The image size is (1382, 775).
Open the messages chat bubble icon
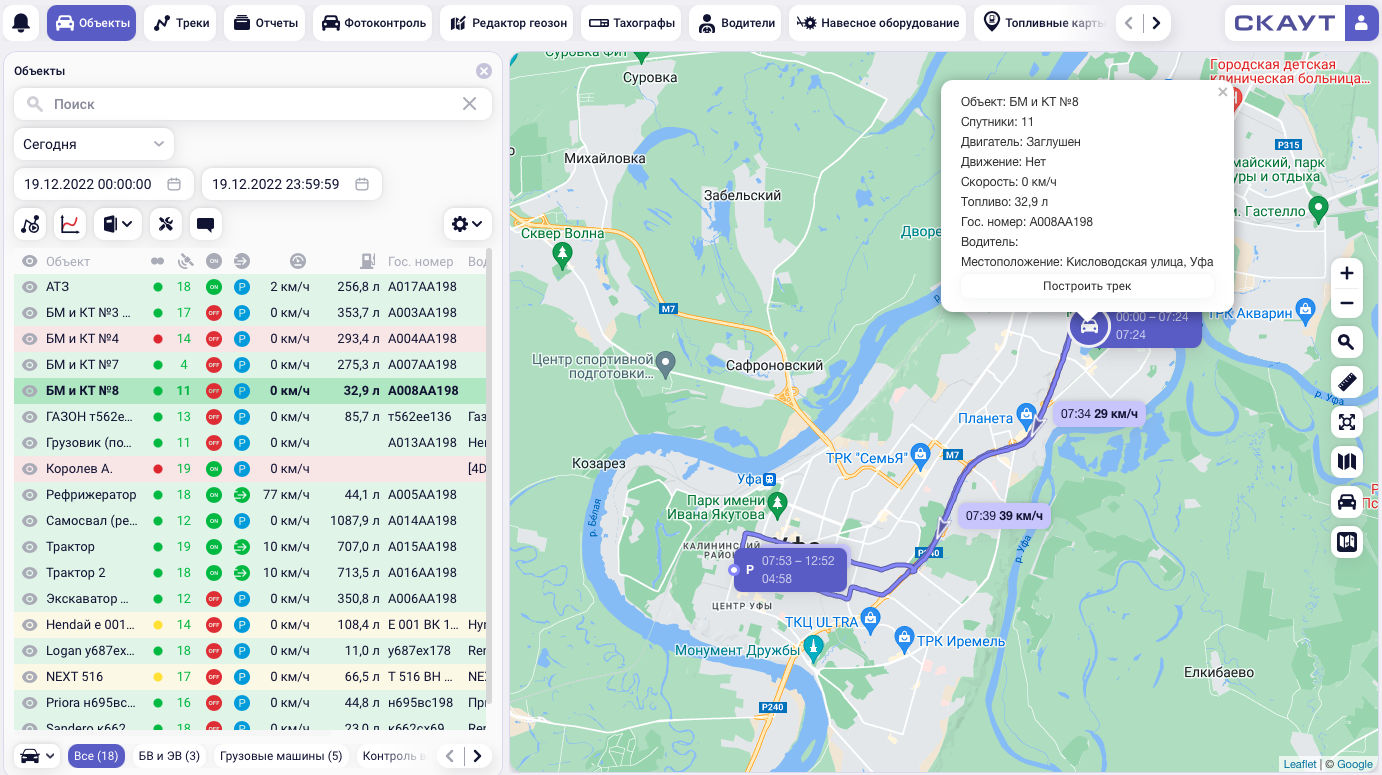point(205,224)
